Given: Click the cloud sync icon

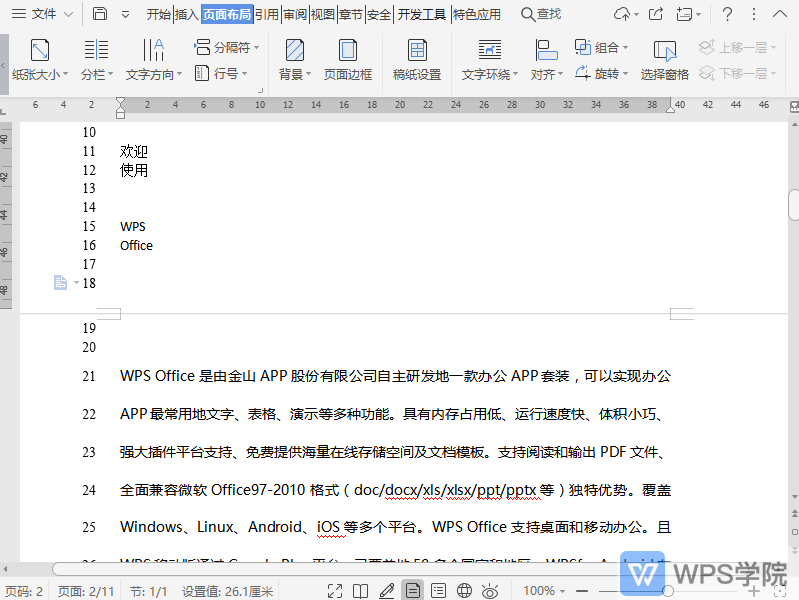Looking at the screenshot, I should click(x=622, y=14).
